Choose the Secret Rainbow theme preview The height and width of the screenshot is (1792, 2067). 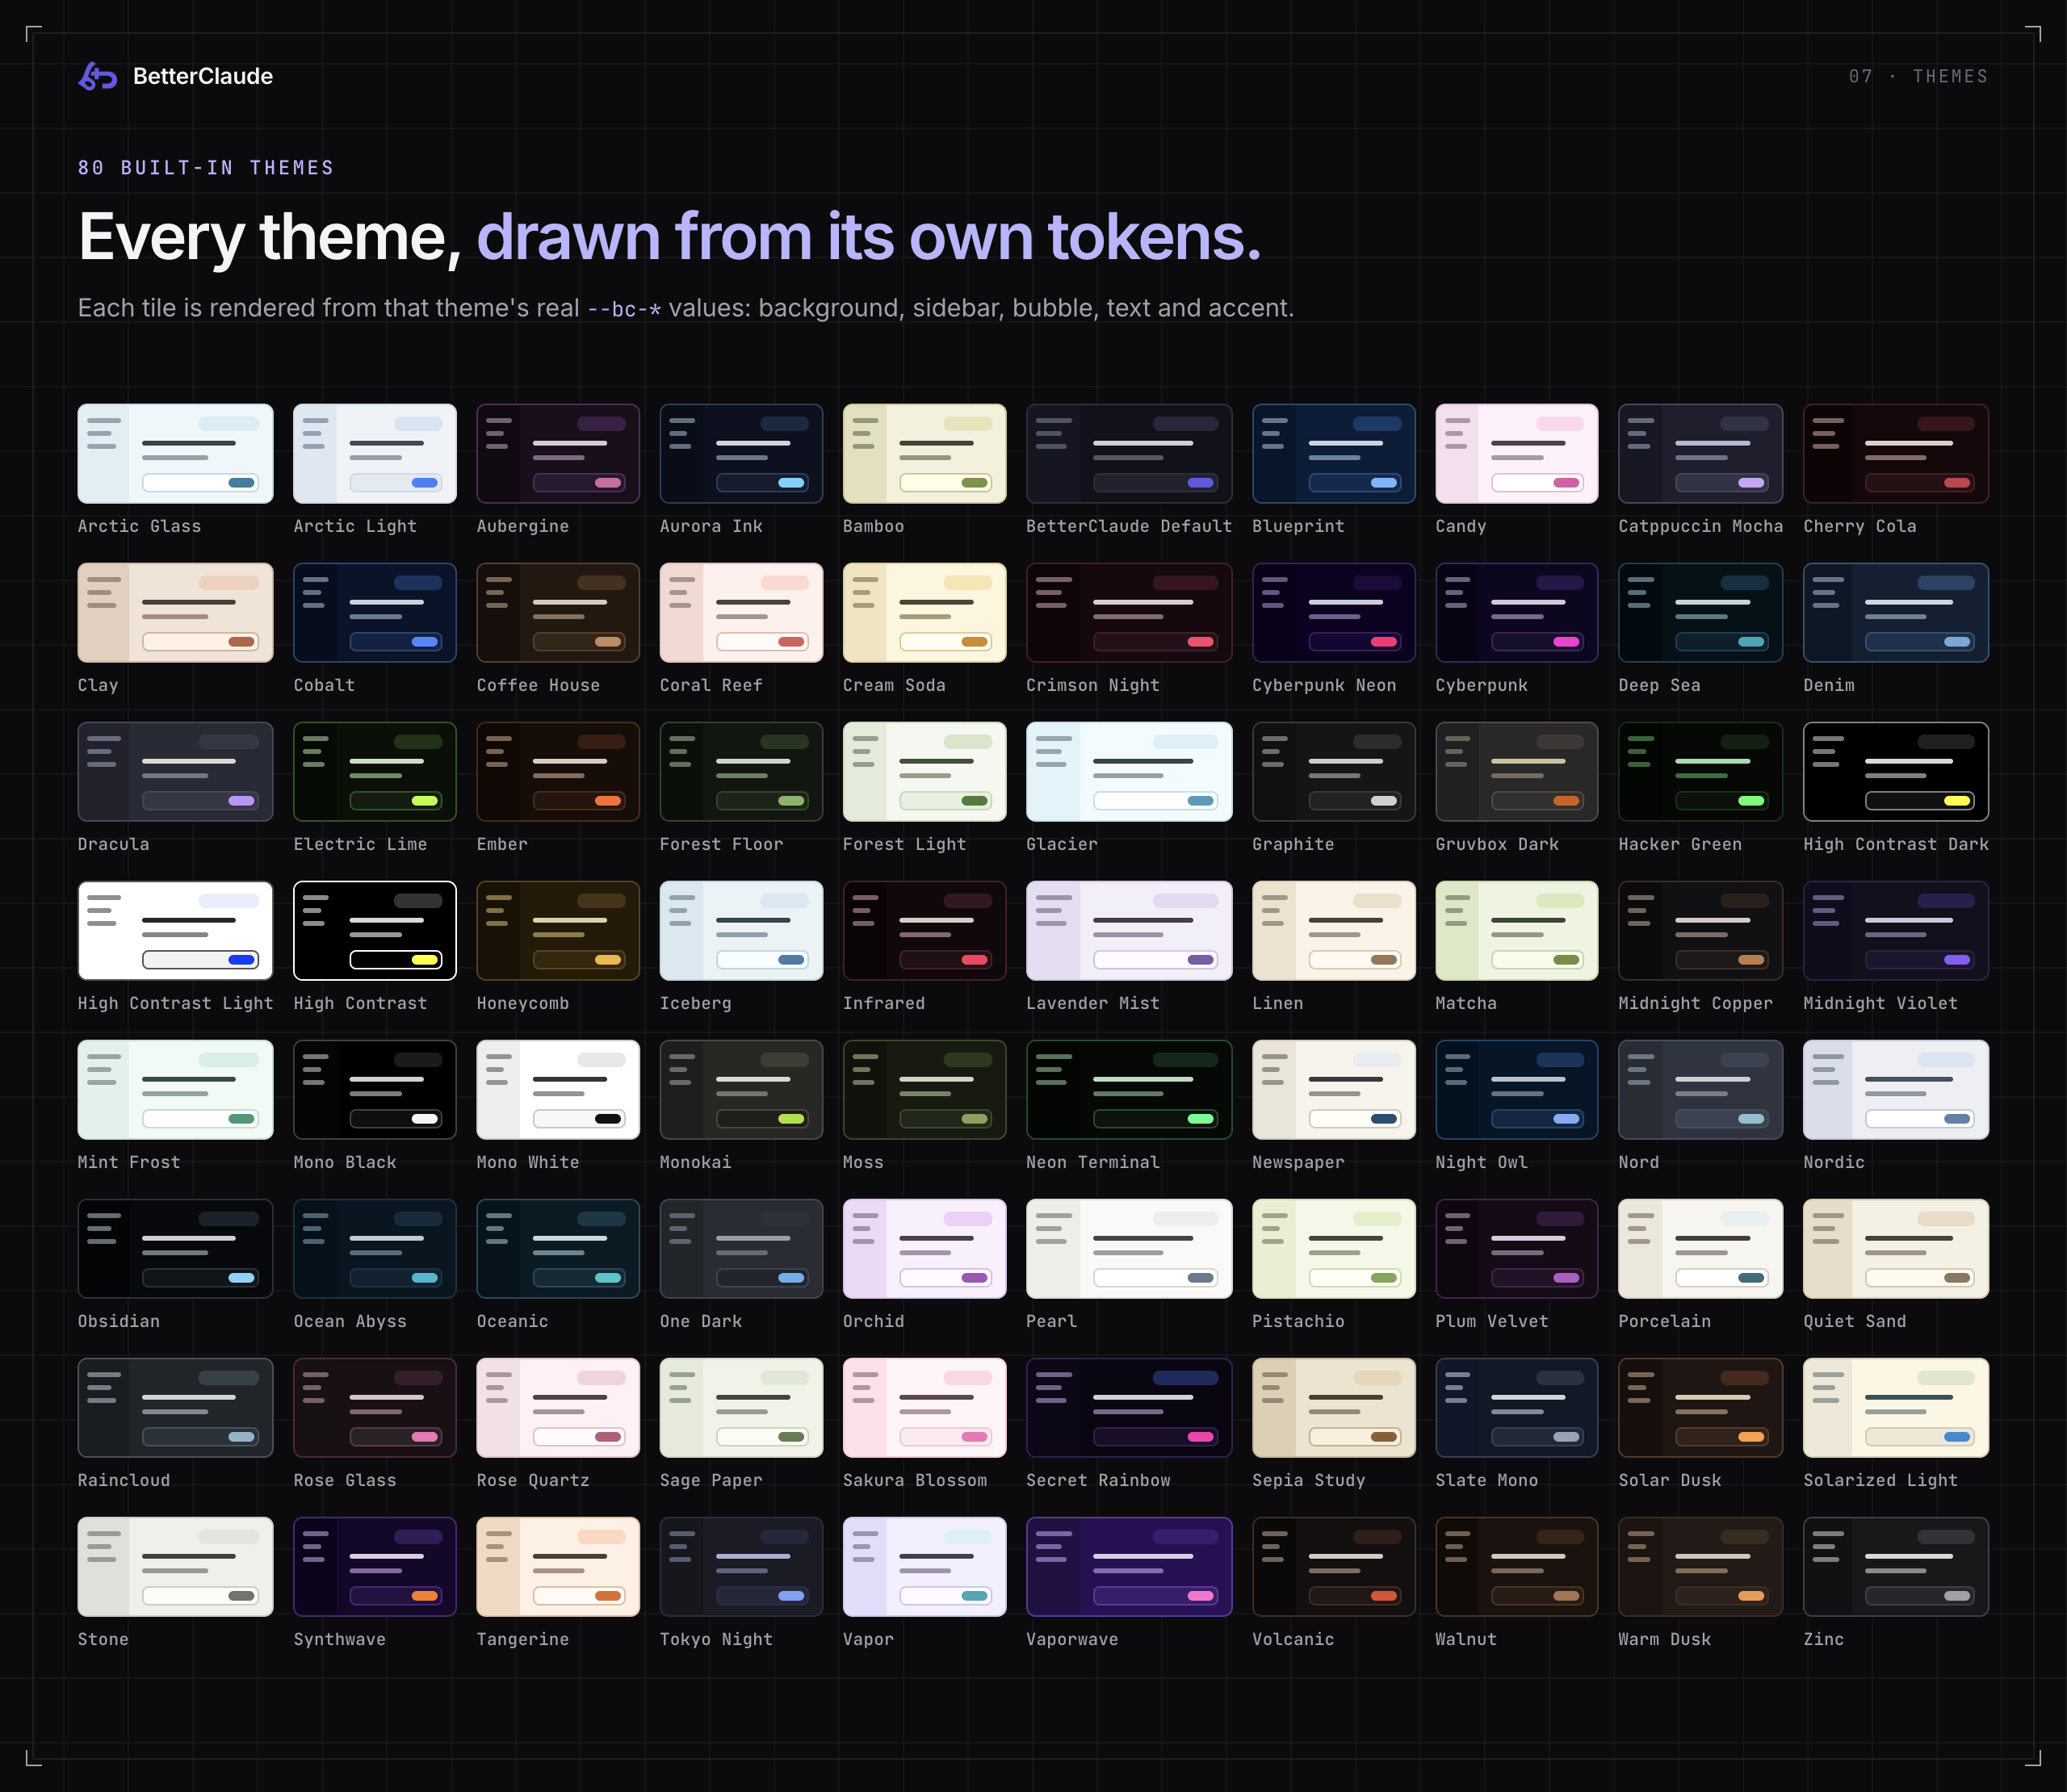tap(1129, 1407)
